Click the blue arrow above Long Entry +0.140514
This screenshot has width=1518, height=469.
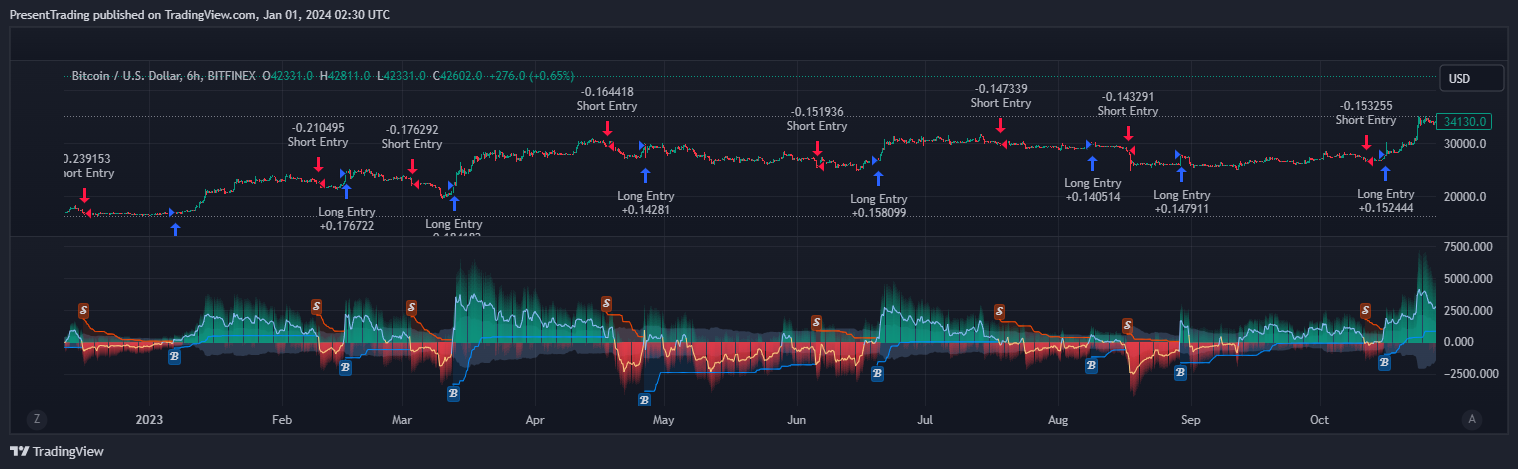(1092, 162)
